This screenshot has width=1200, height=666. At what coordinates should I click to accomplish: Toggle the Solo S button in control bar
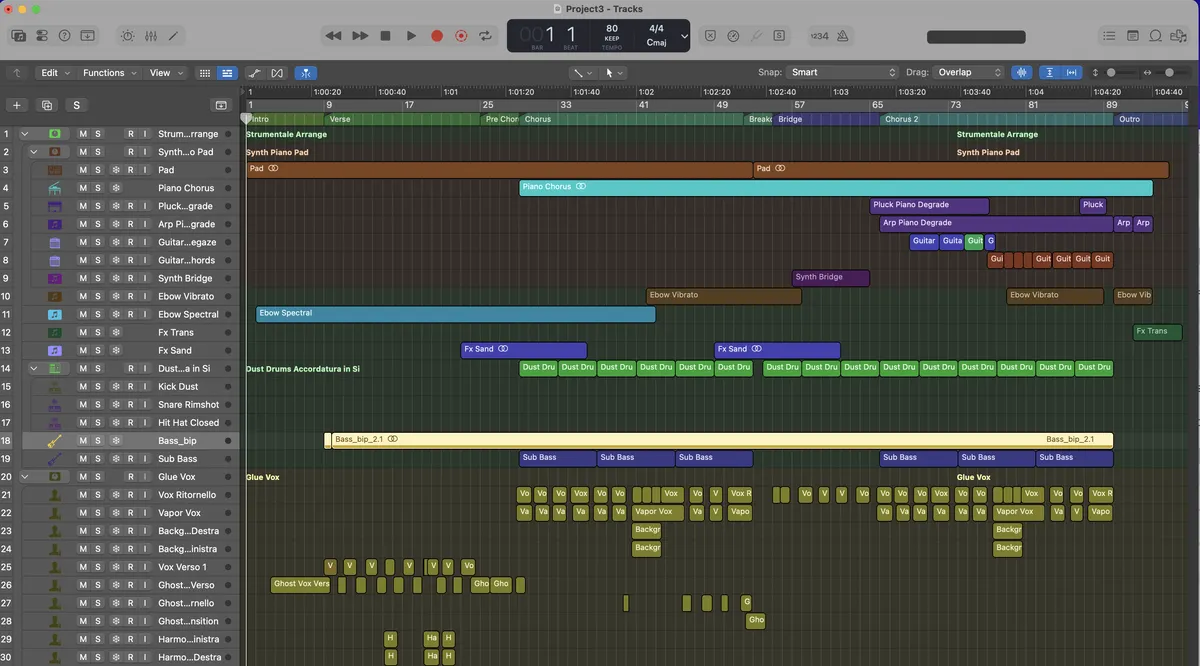779,35
